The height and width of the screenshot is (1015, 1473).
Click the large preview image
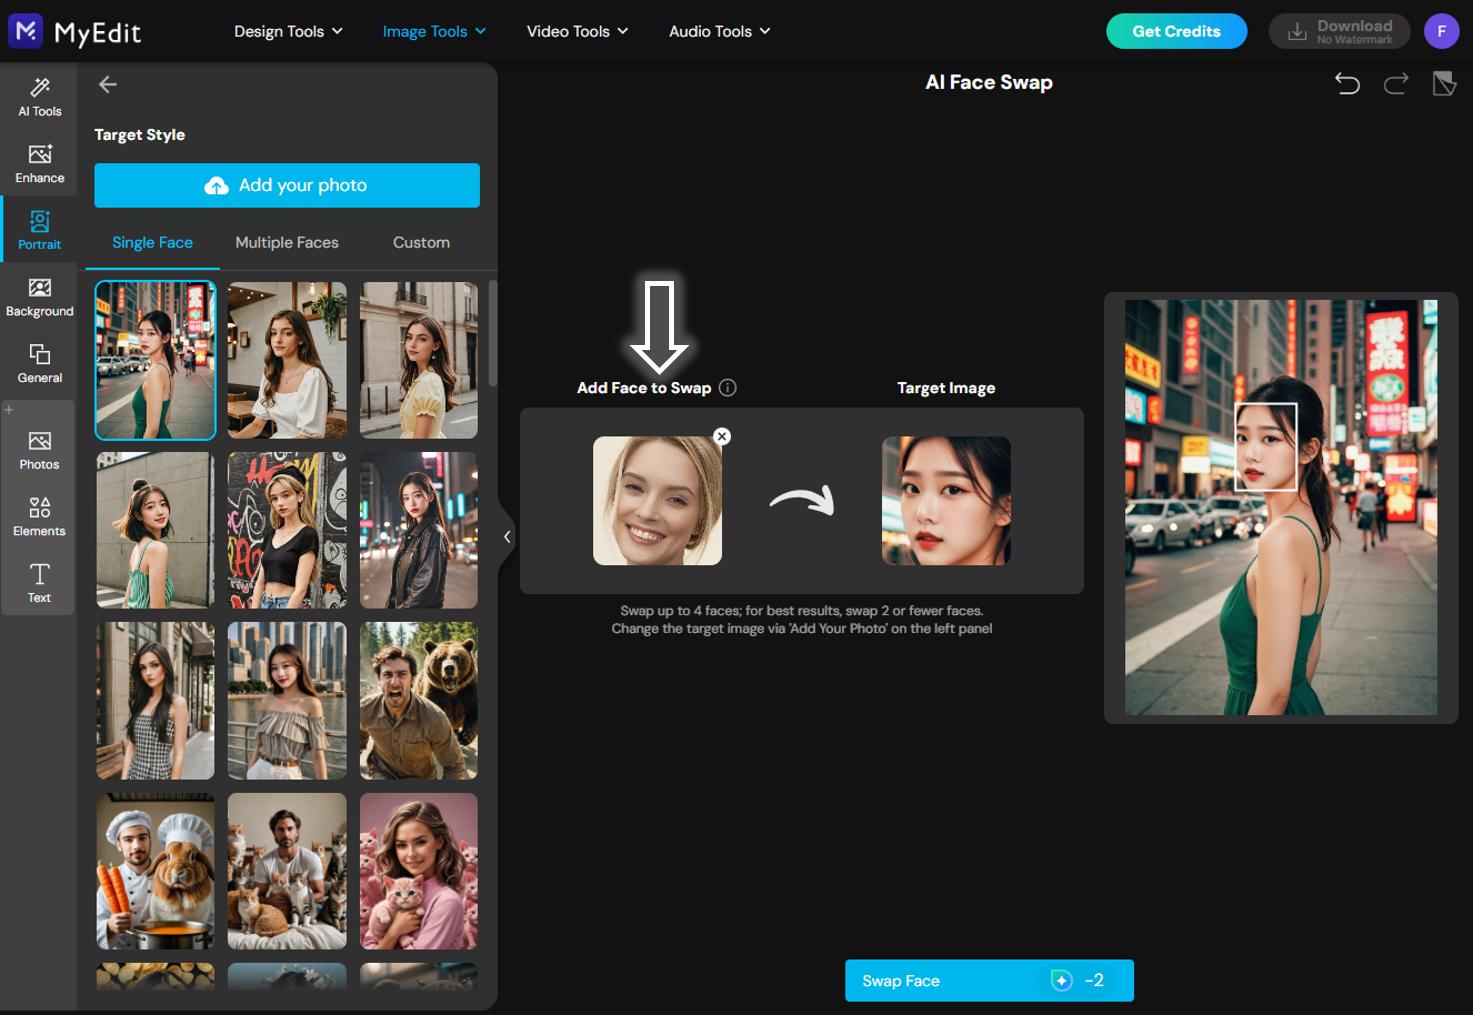pyautogui.click(x=1281, y=507)
